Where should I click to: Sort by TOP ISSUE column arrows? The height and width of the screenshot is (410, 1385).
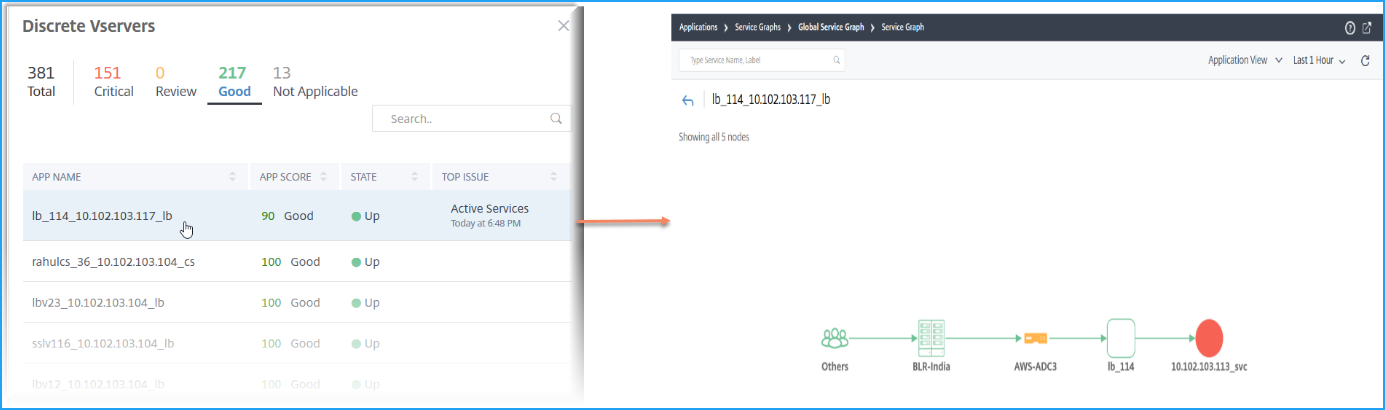click(554, 177)
